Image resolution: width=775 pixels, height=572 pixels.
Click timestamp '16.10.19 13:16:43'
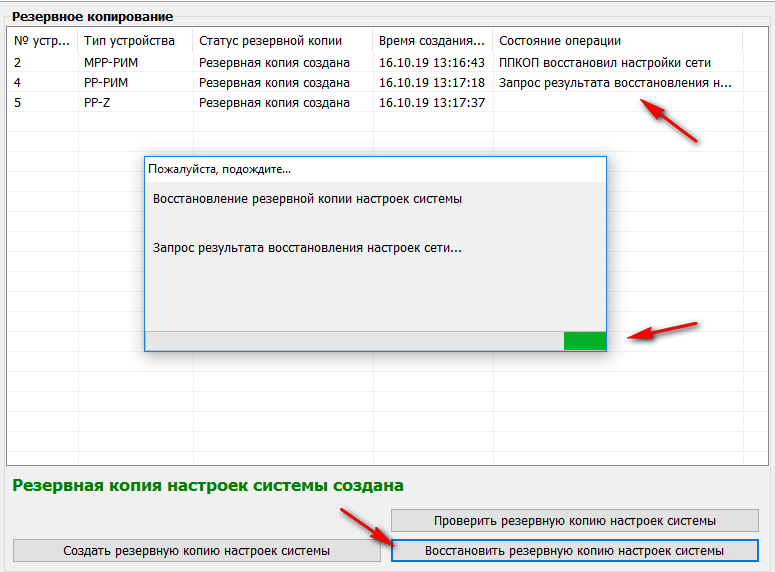click(431, 63)
